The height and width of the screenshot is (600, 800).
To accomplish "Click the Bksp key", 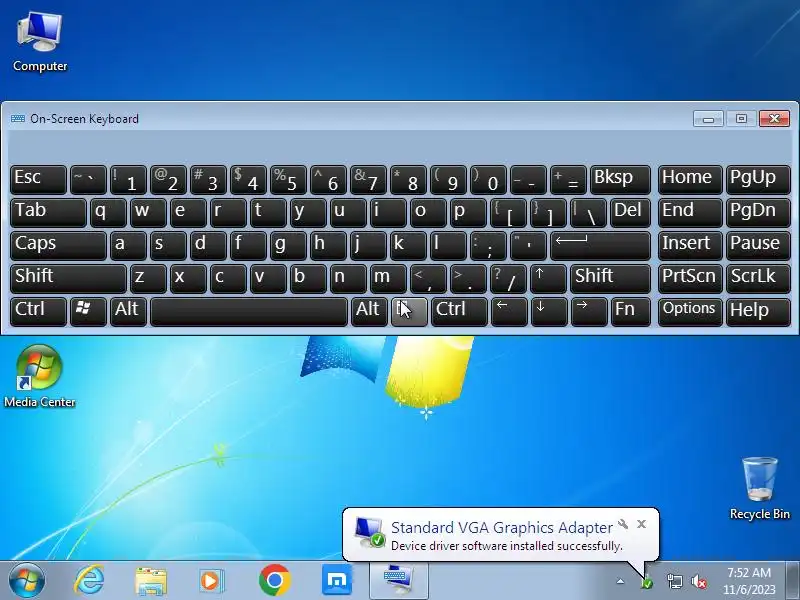I will coord(620,180).
